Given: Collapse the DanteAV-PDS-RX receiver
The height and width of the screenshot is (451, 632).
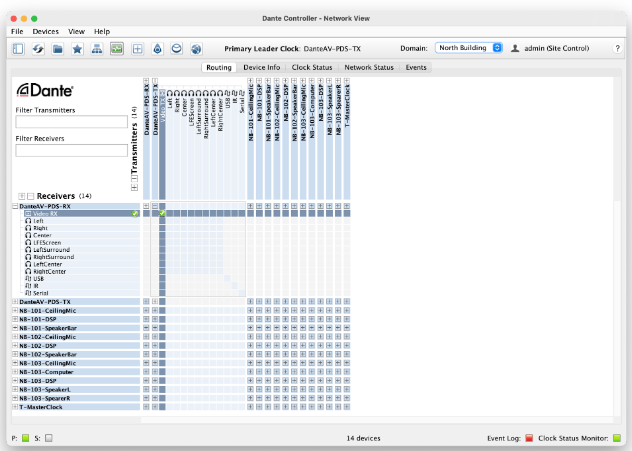Looking at the screenshot, I should [x=15, y=206].
